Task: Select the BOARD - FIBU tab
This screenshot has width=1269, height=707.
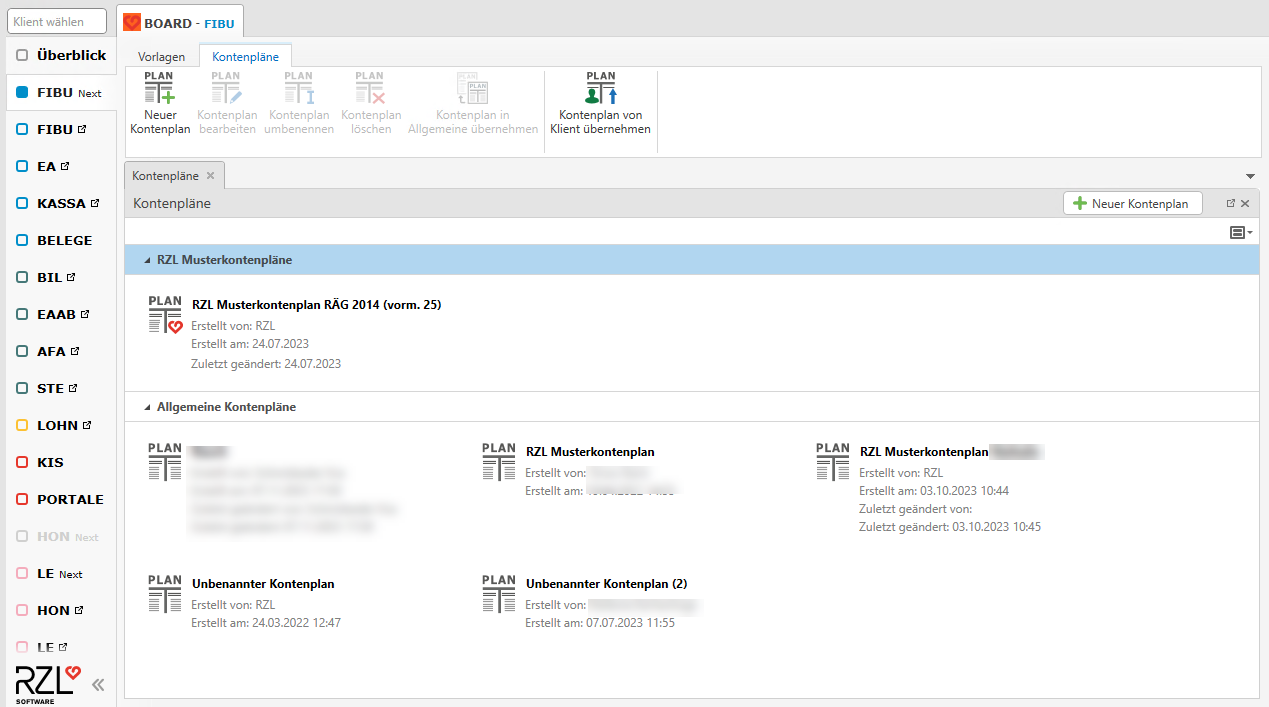Action: coord(180,21)
